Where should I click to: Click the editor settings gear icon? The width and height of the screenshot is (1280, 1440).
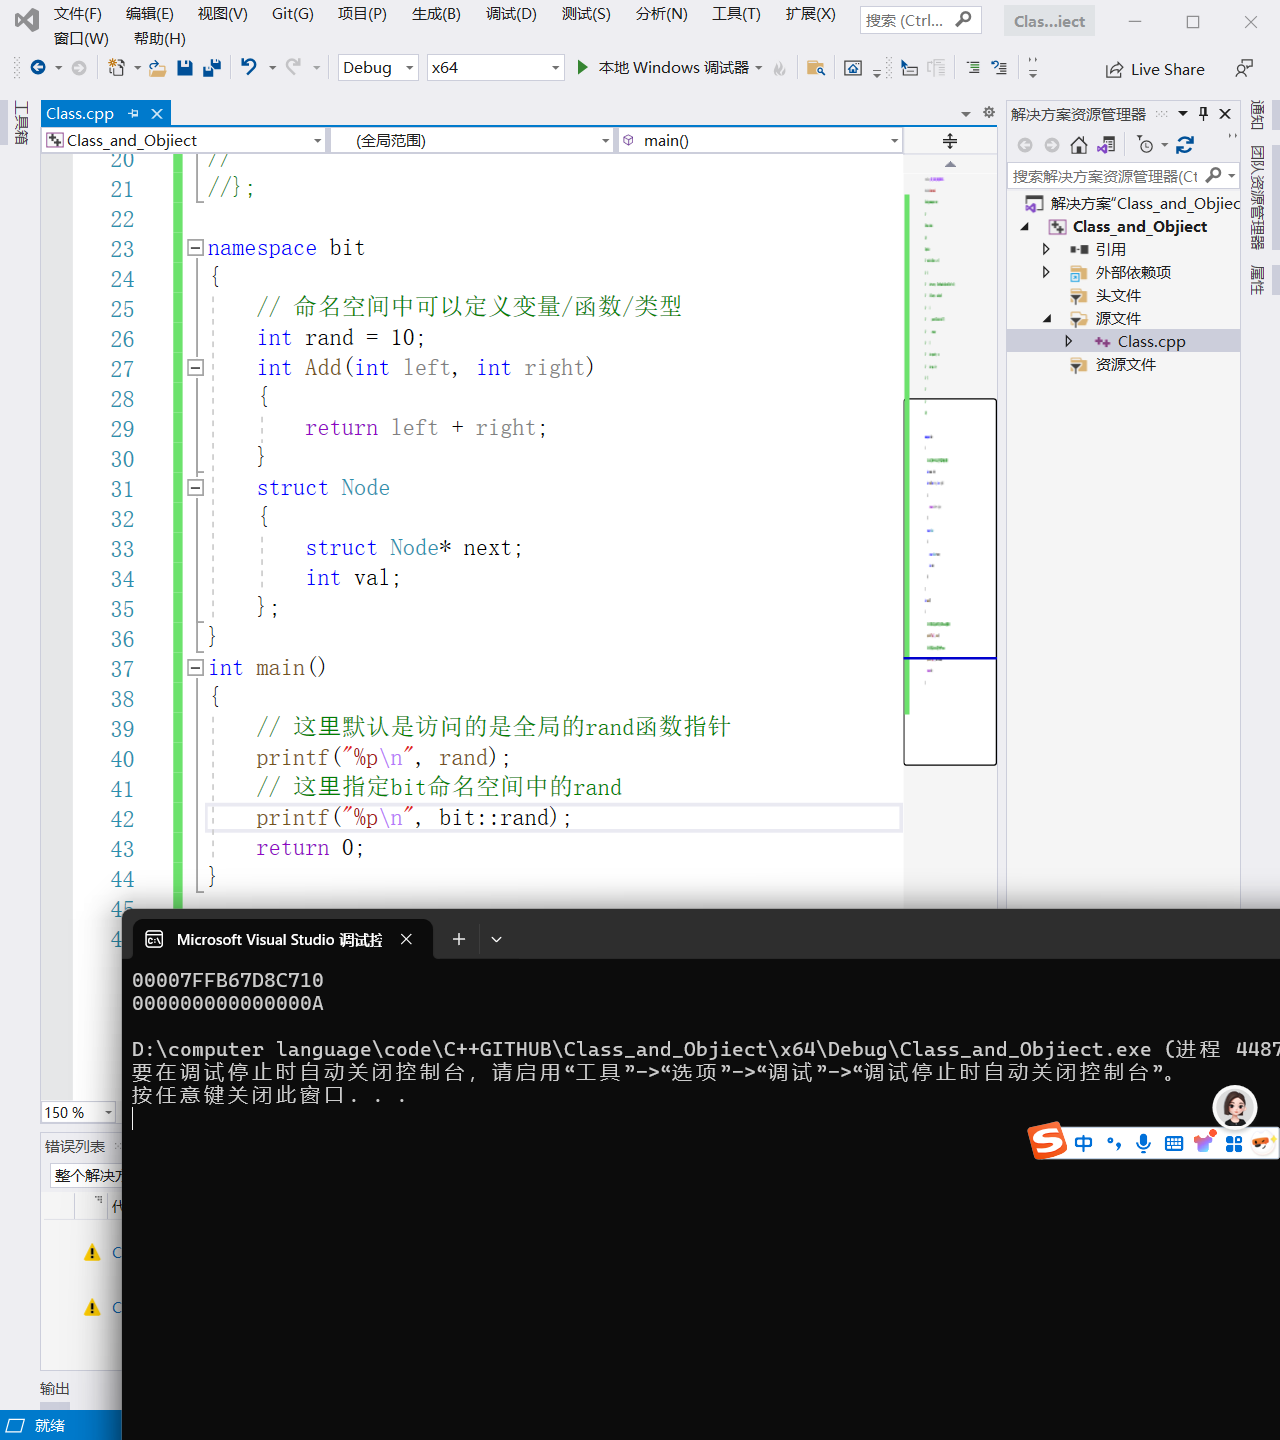989,112
